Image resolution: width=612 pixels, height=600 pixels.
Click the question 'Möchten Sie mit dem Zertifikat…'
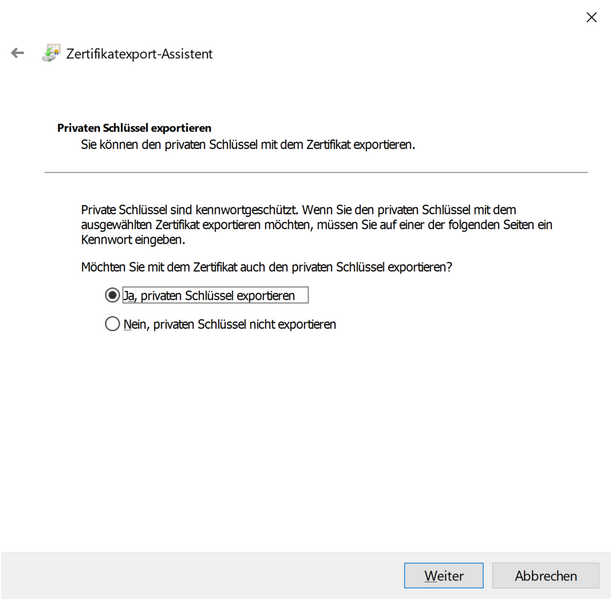(x=266, y=268)
